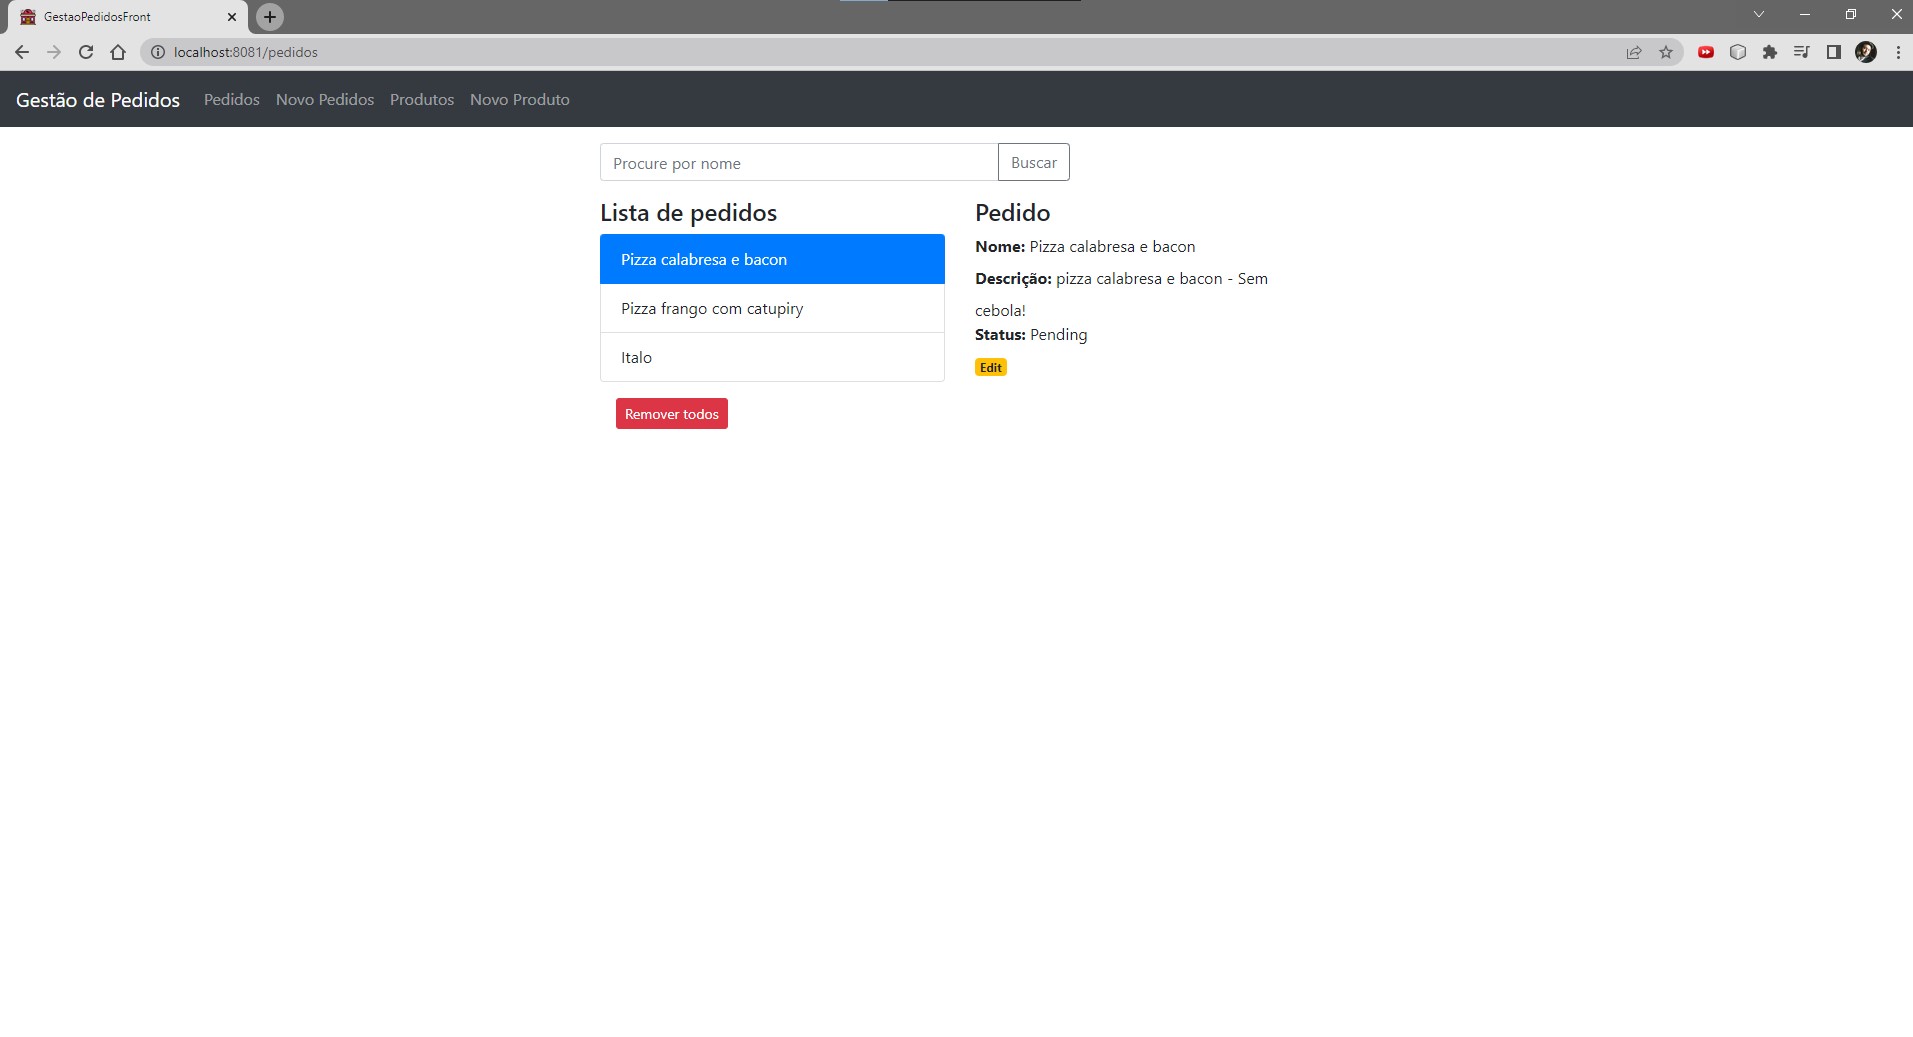The image size is (1913, 1037).
Task: Click the Procure por nome search field
Action: (x=797, y=162)
